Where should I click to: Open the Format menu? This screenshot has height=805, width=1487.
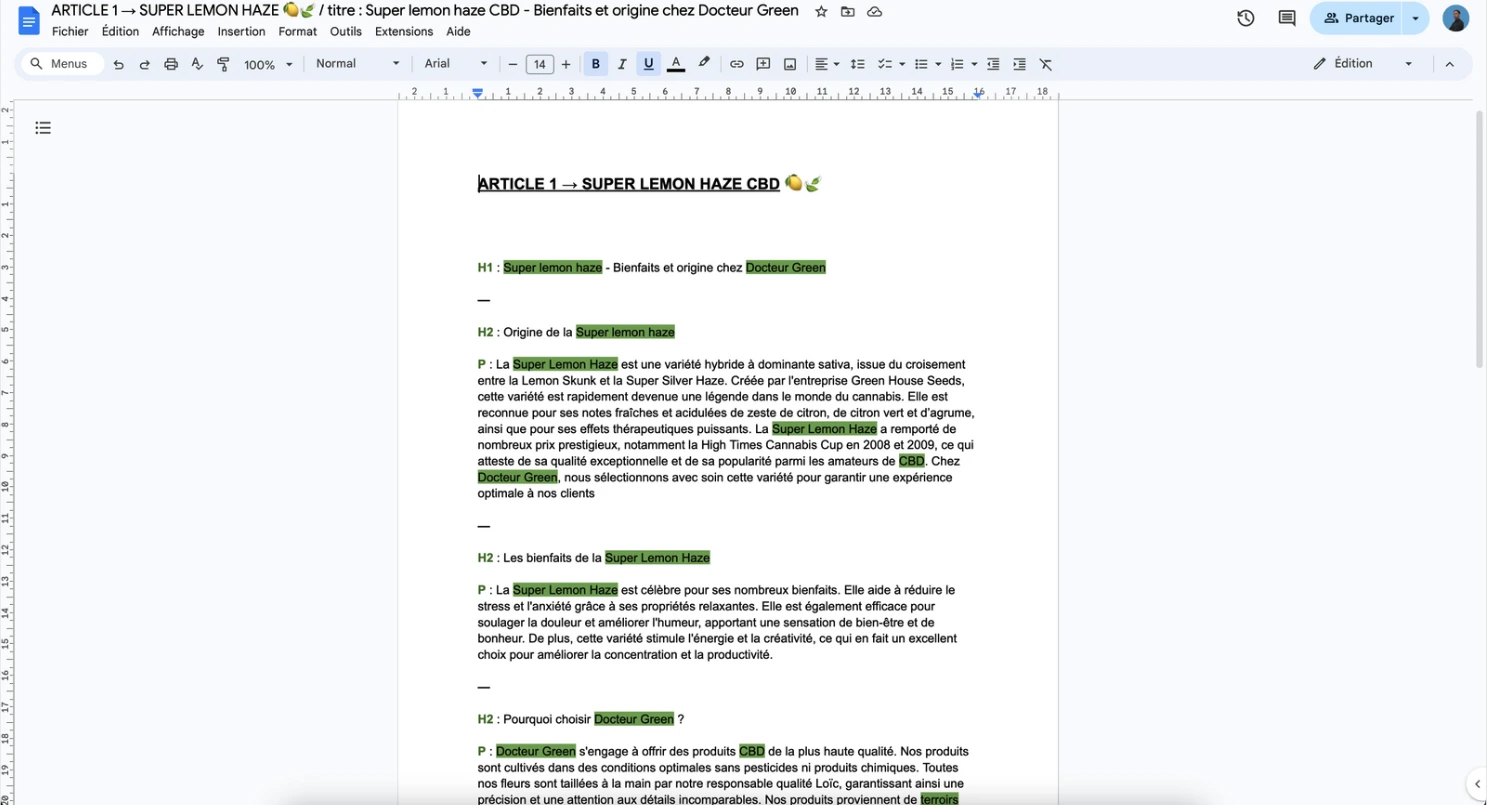pos(297,31)
